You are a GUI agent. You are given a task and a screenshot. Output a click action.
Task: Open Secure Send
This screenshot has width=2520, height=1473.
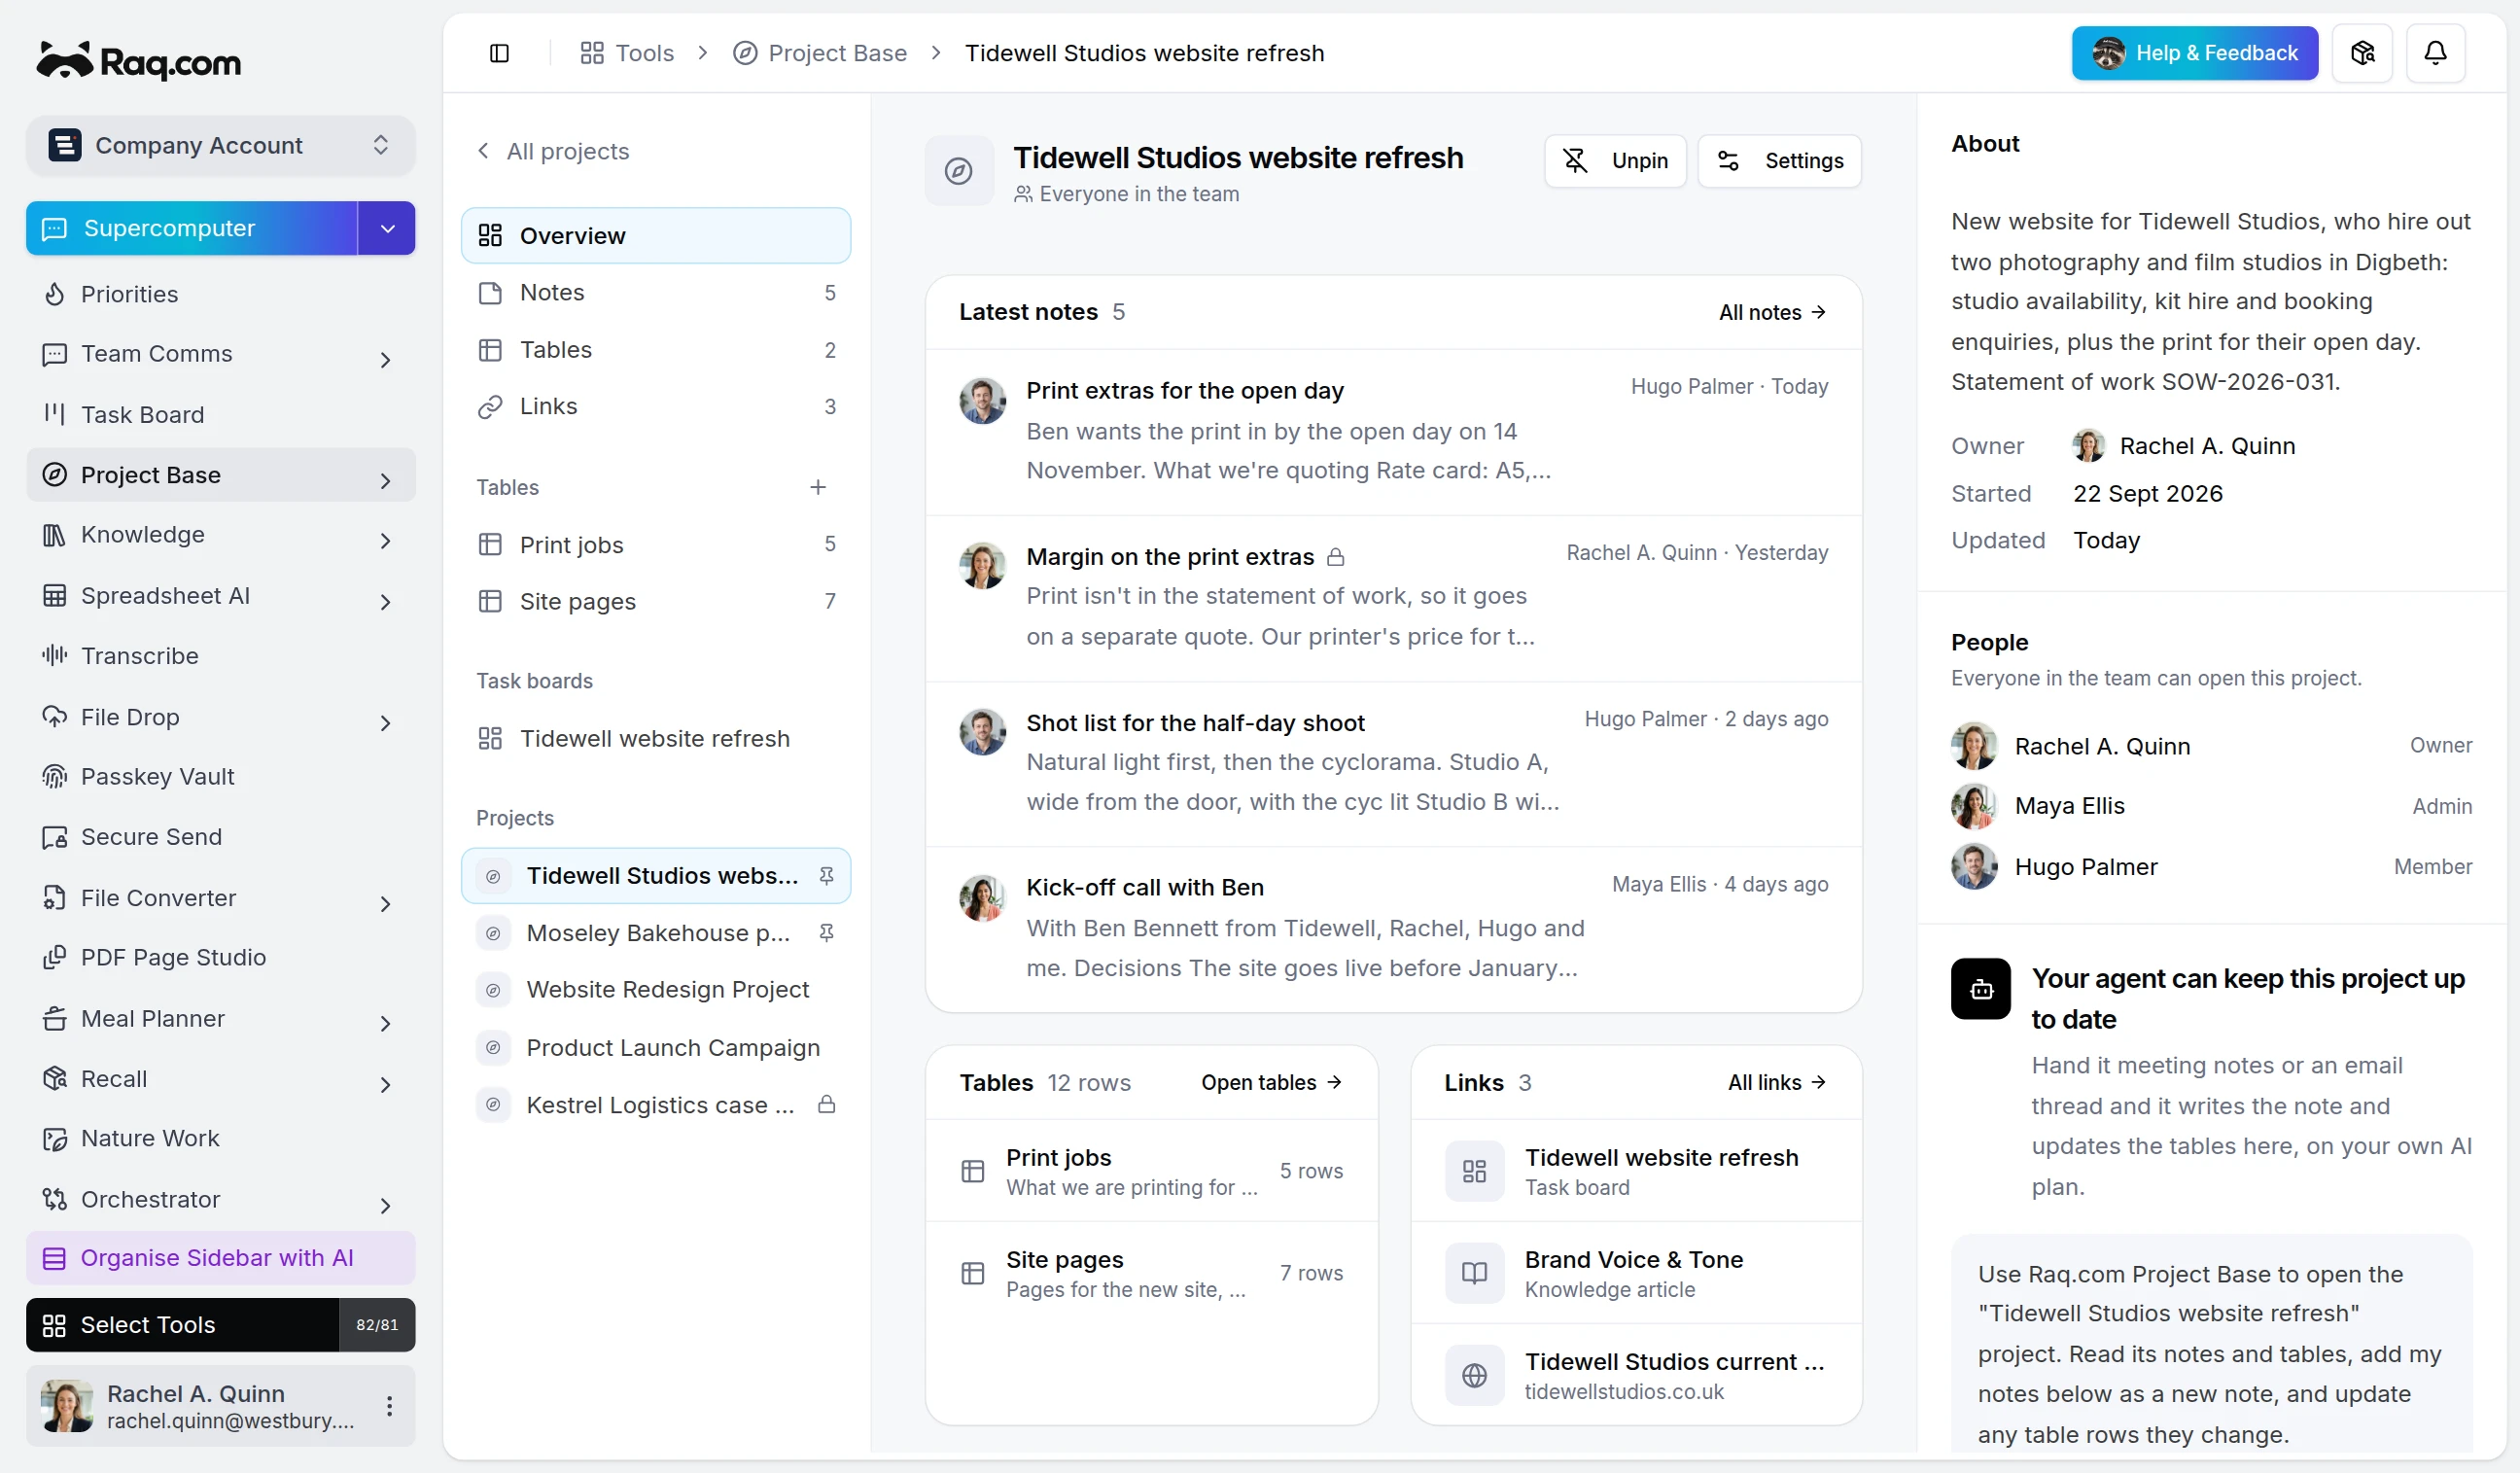coord(220,837)
